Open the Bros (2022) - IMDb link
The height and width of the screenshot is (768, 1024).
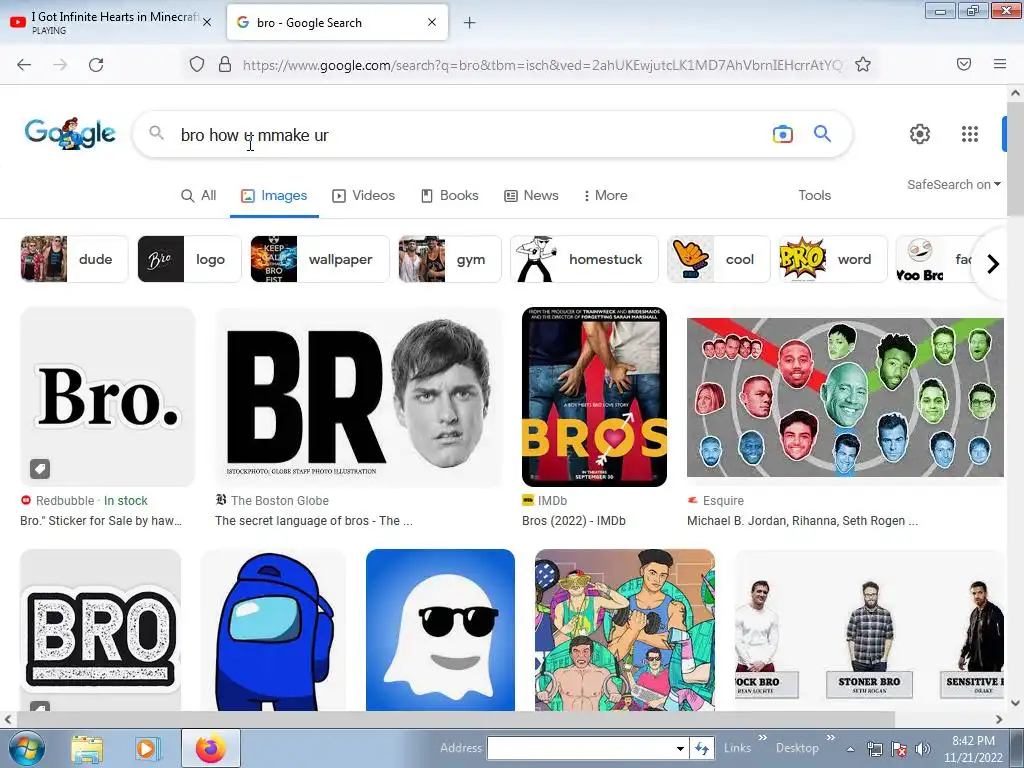point(573,521)
